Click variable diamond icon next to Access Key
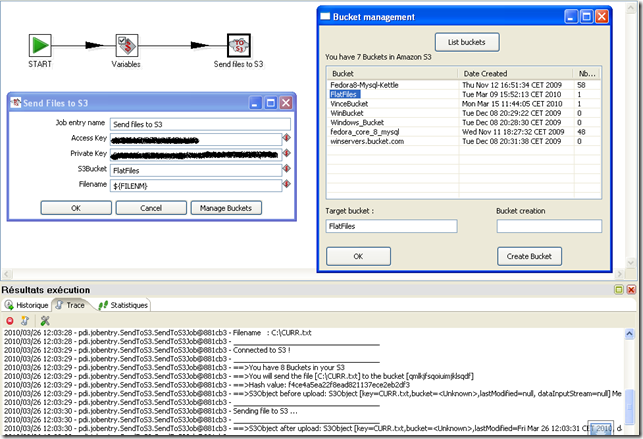The height and width of the screenshot is (439, 643). click(x=286, y=139)
